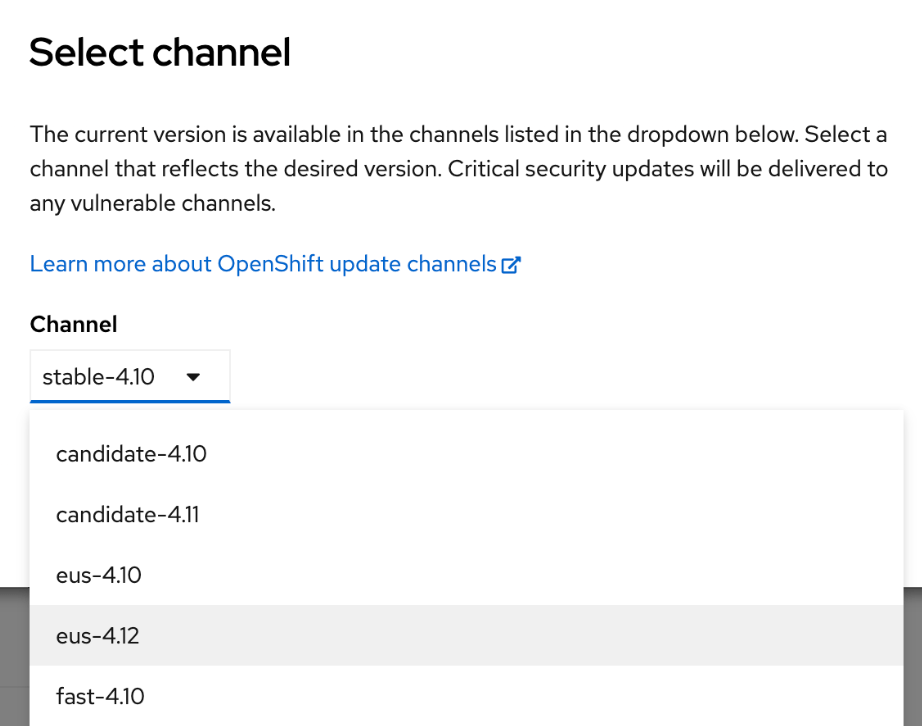Collapse the stable-4.10 channel dropdown

point(130,377)
